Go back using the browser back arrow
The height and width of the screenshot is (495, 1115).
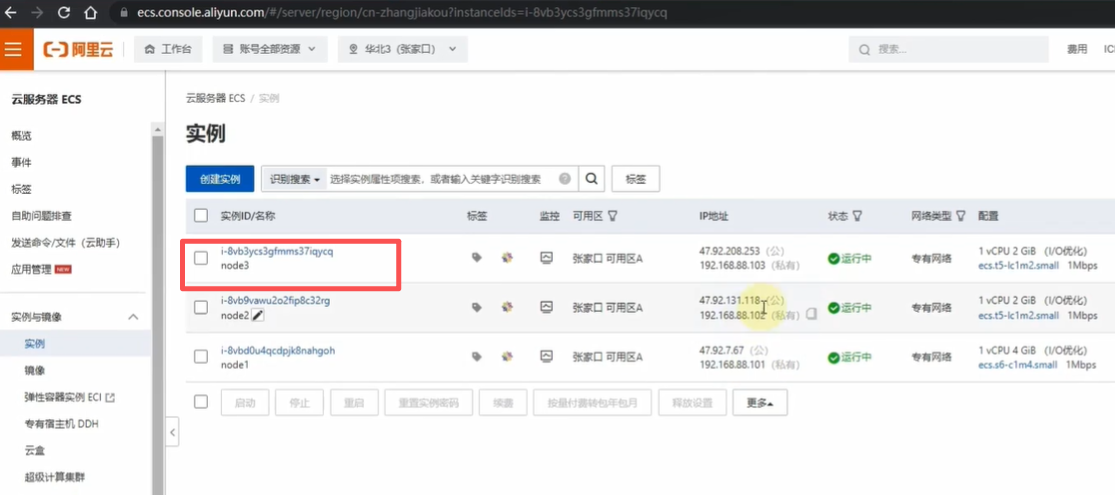pos(11,13)
